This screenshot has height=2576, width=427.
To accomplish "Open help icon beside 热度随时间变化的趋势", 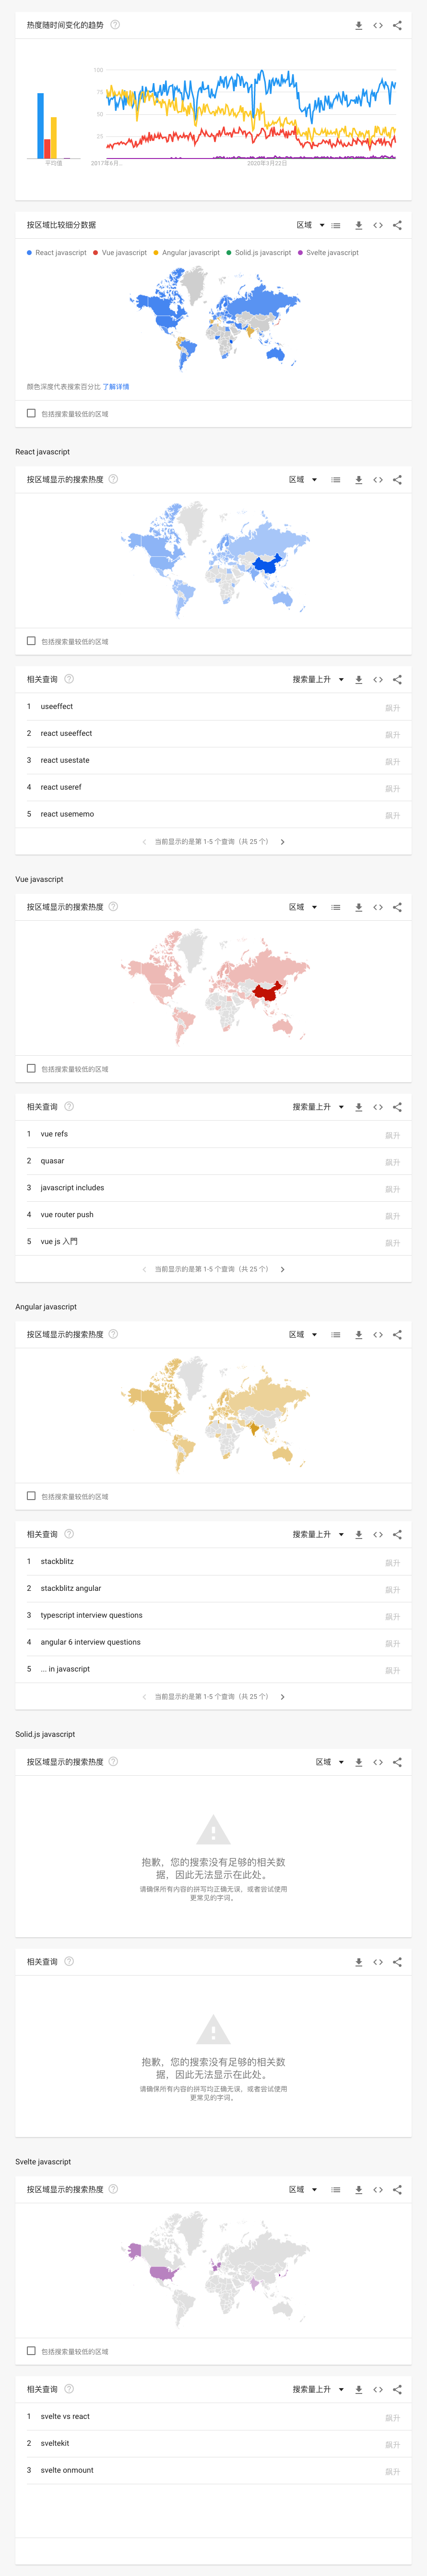I will pos(115,25).
